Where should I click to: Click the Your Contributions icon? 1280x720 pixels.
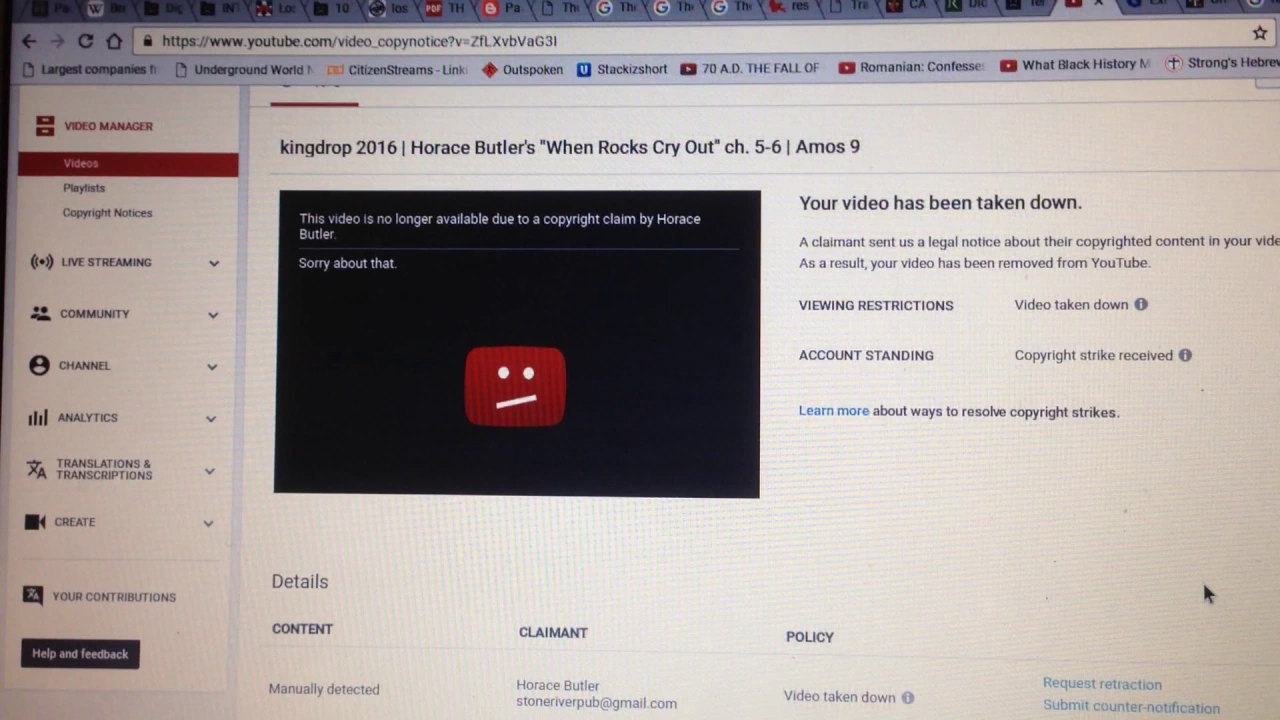[x=33, y=596]
